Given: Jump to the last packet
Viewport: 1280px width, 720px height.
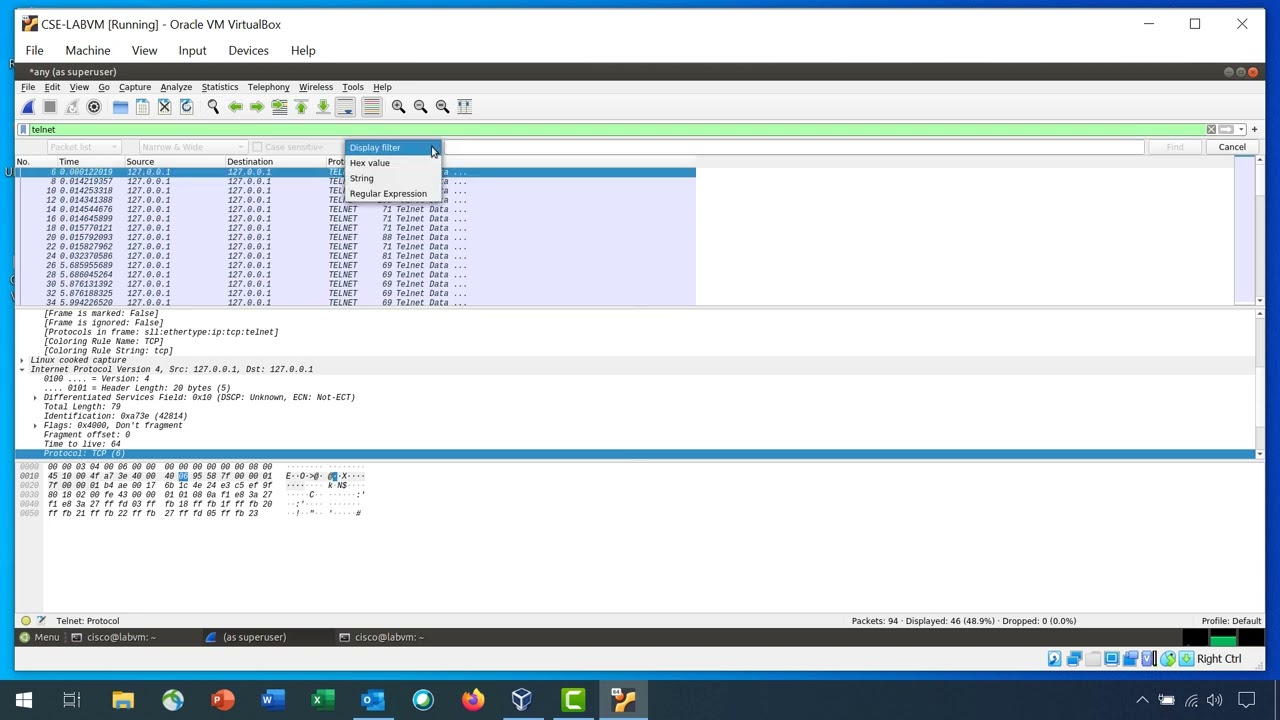Looking at the screenshot, I should tap(323, 106).
